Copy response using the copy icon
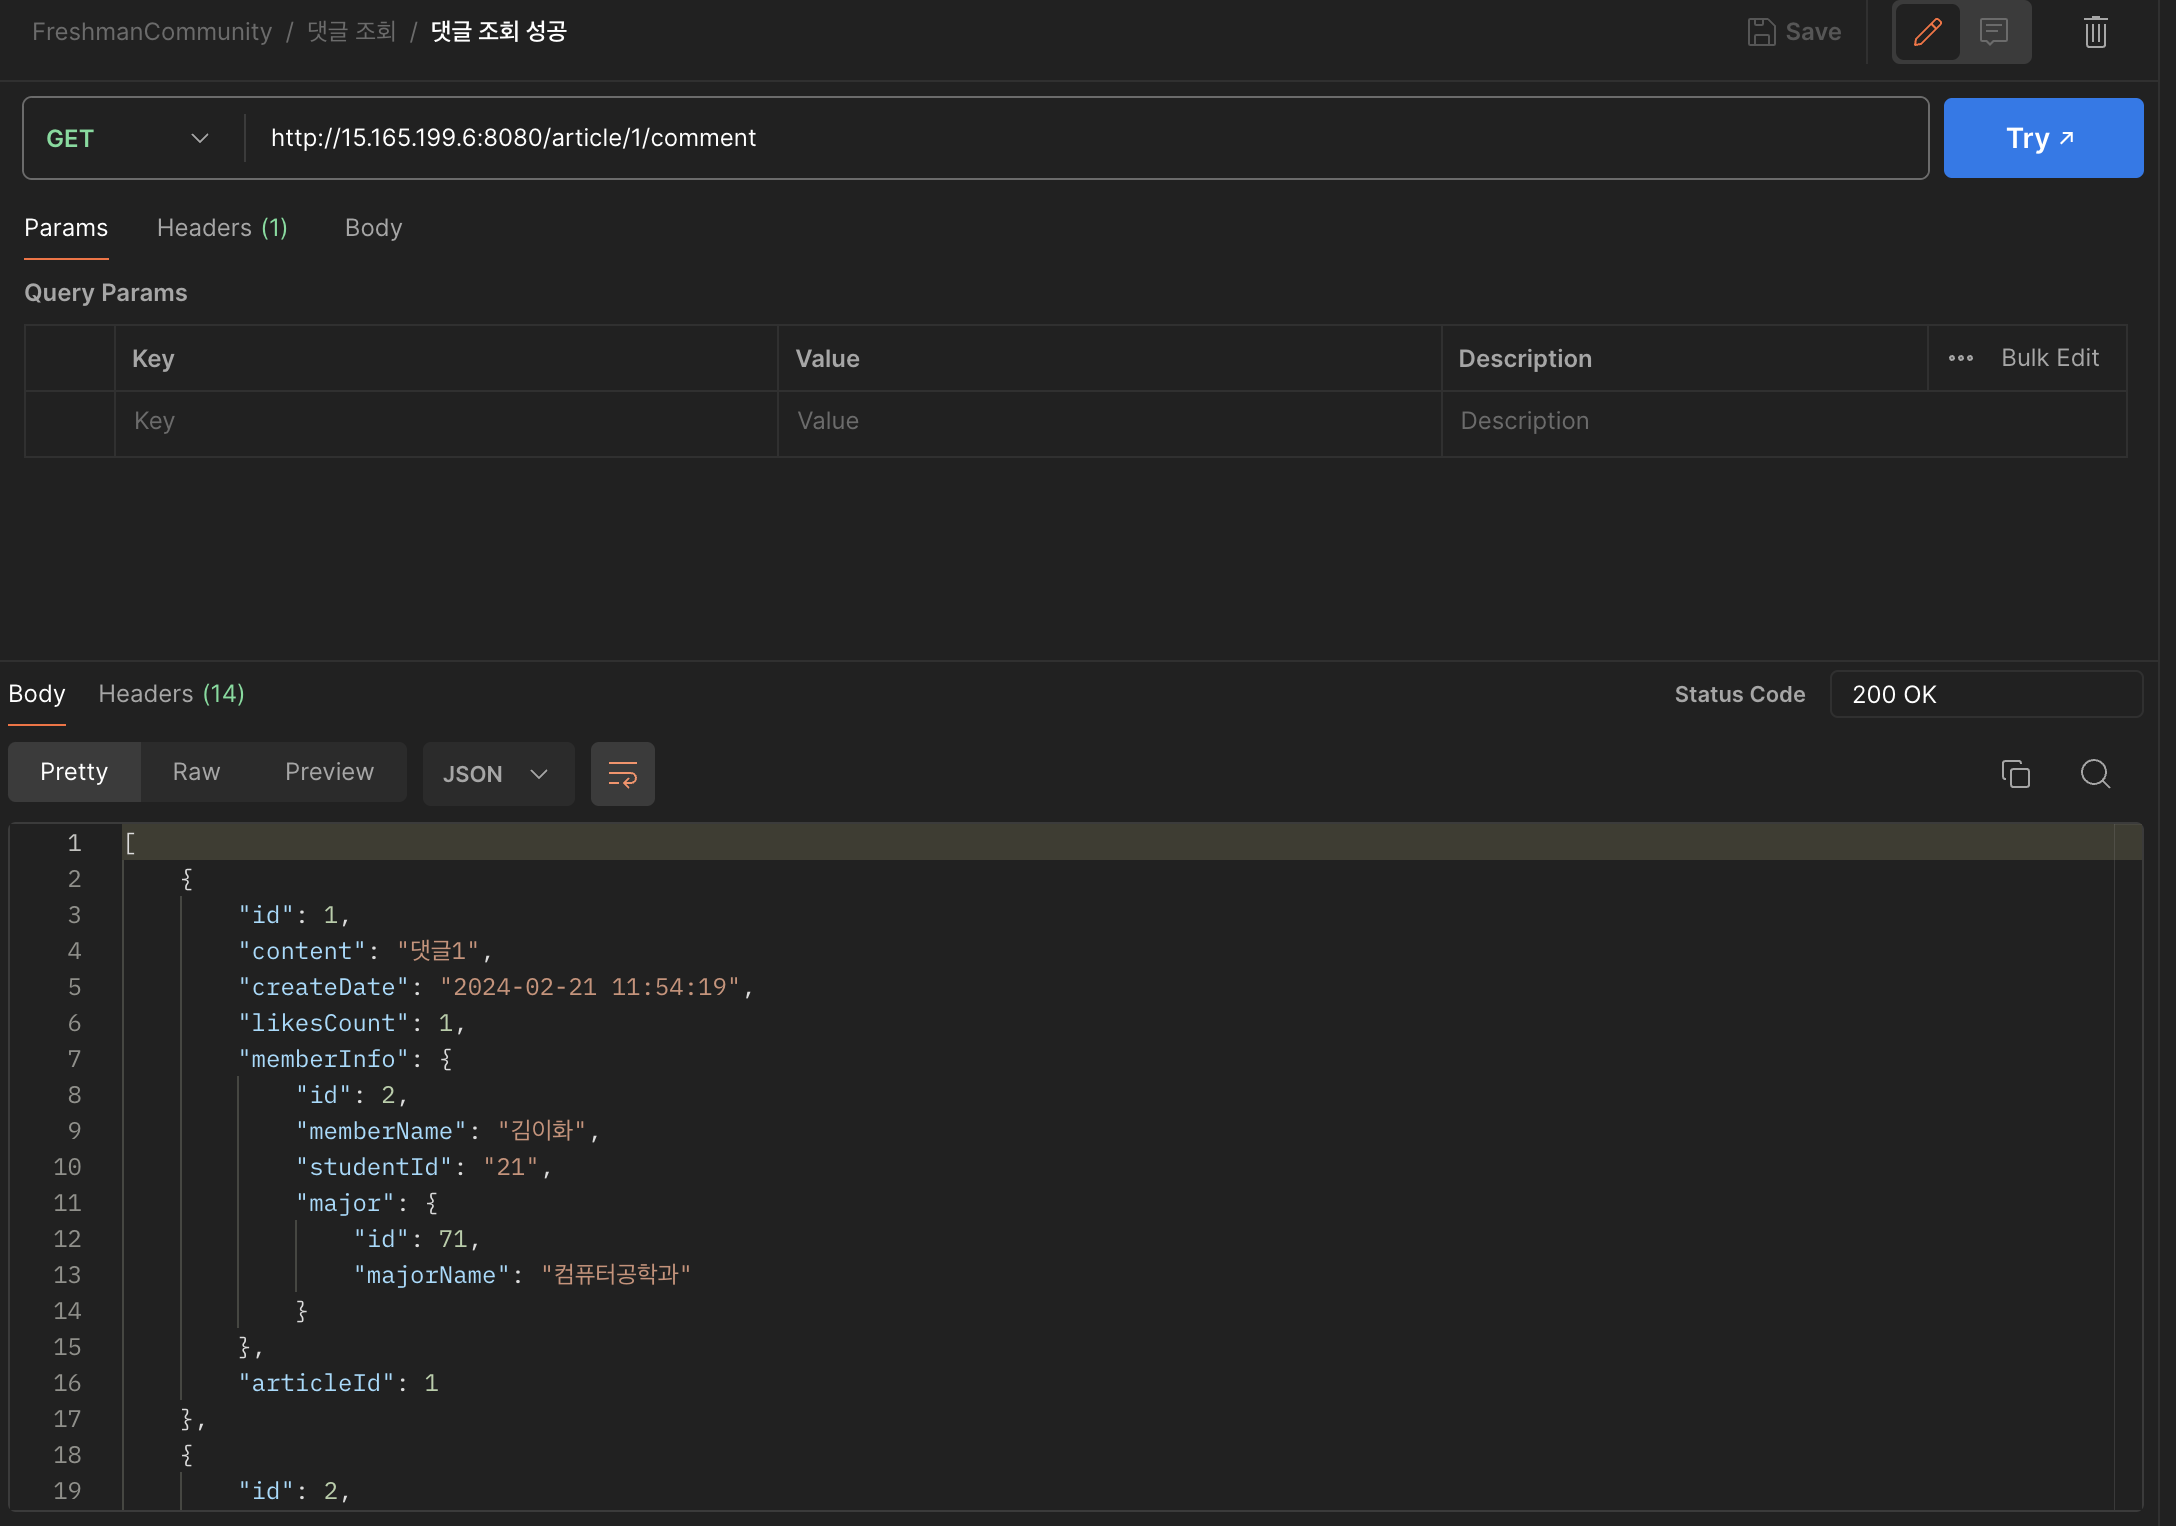 coord(2015,774)
